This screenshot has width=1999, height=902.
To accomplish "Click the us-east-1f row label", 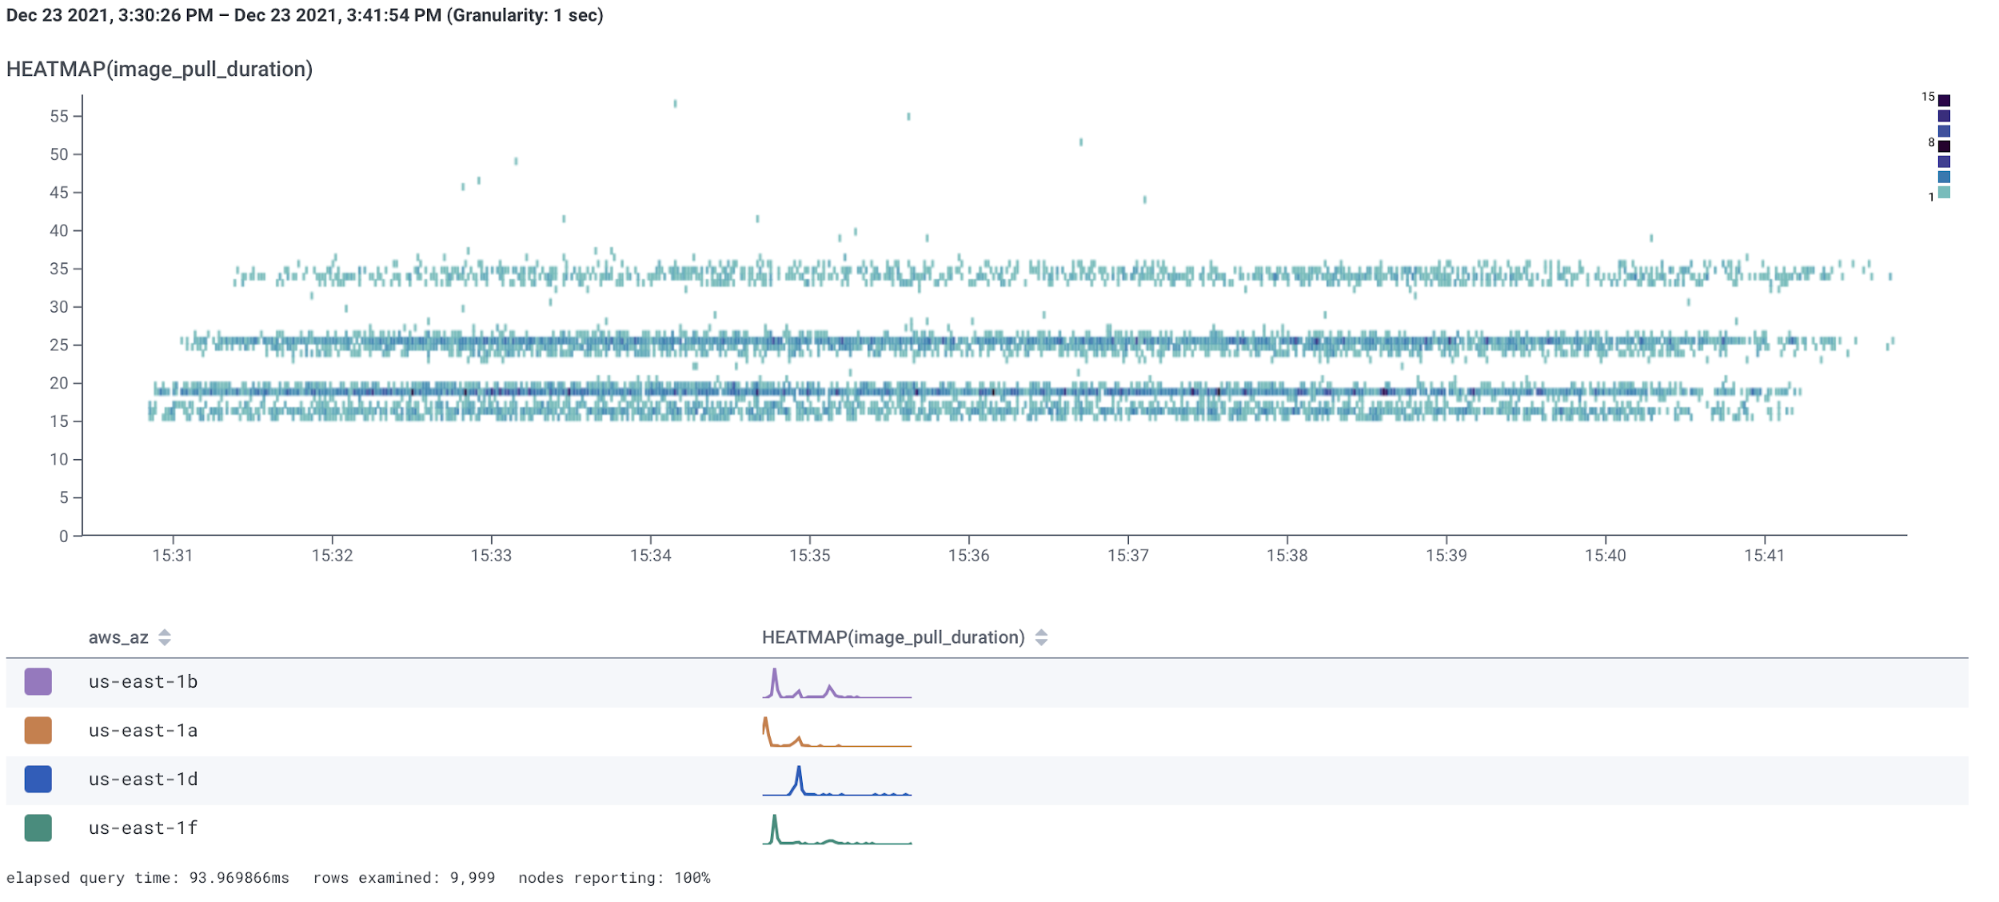I will click(143, 828).
